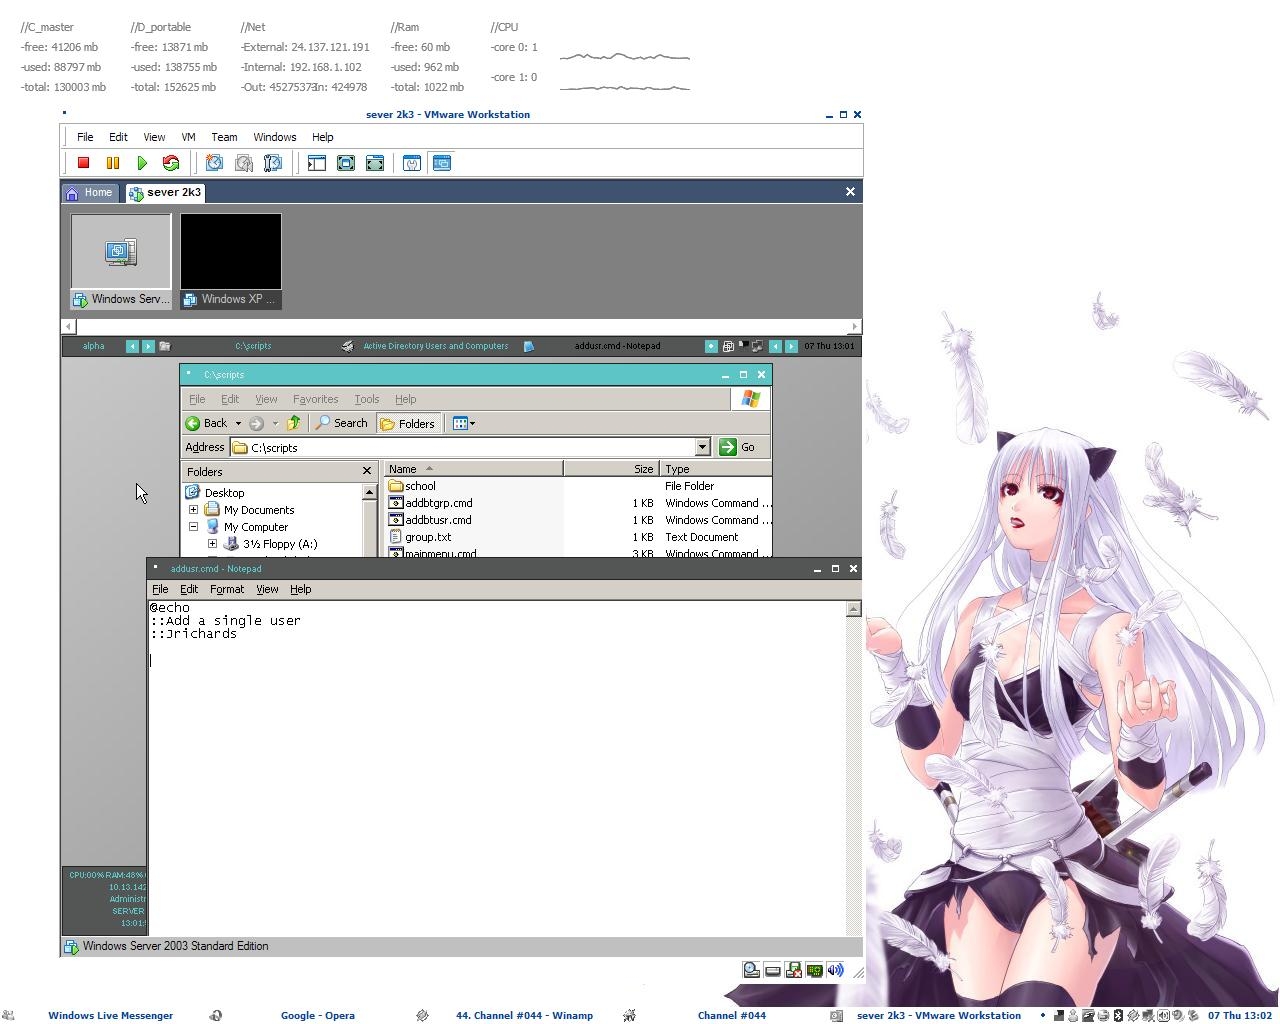Power on VM with green play icon
1280x1024 pixels.
(x=142, y=163)
